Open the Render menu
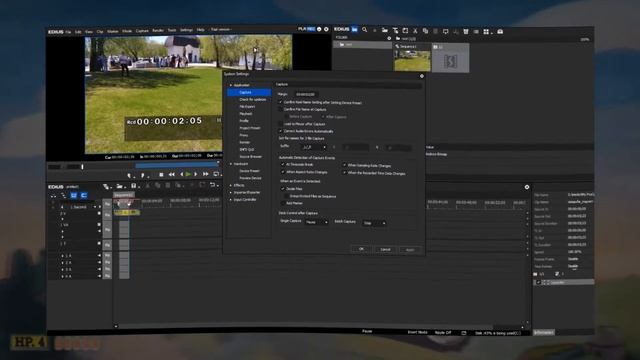Screen dimensions: 640x360 158,31
